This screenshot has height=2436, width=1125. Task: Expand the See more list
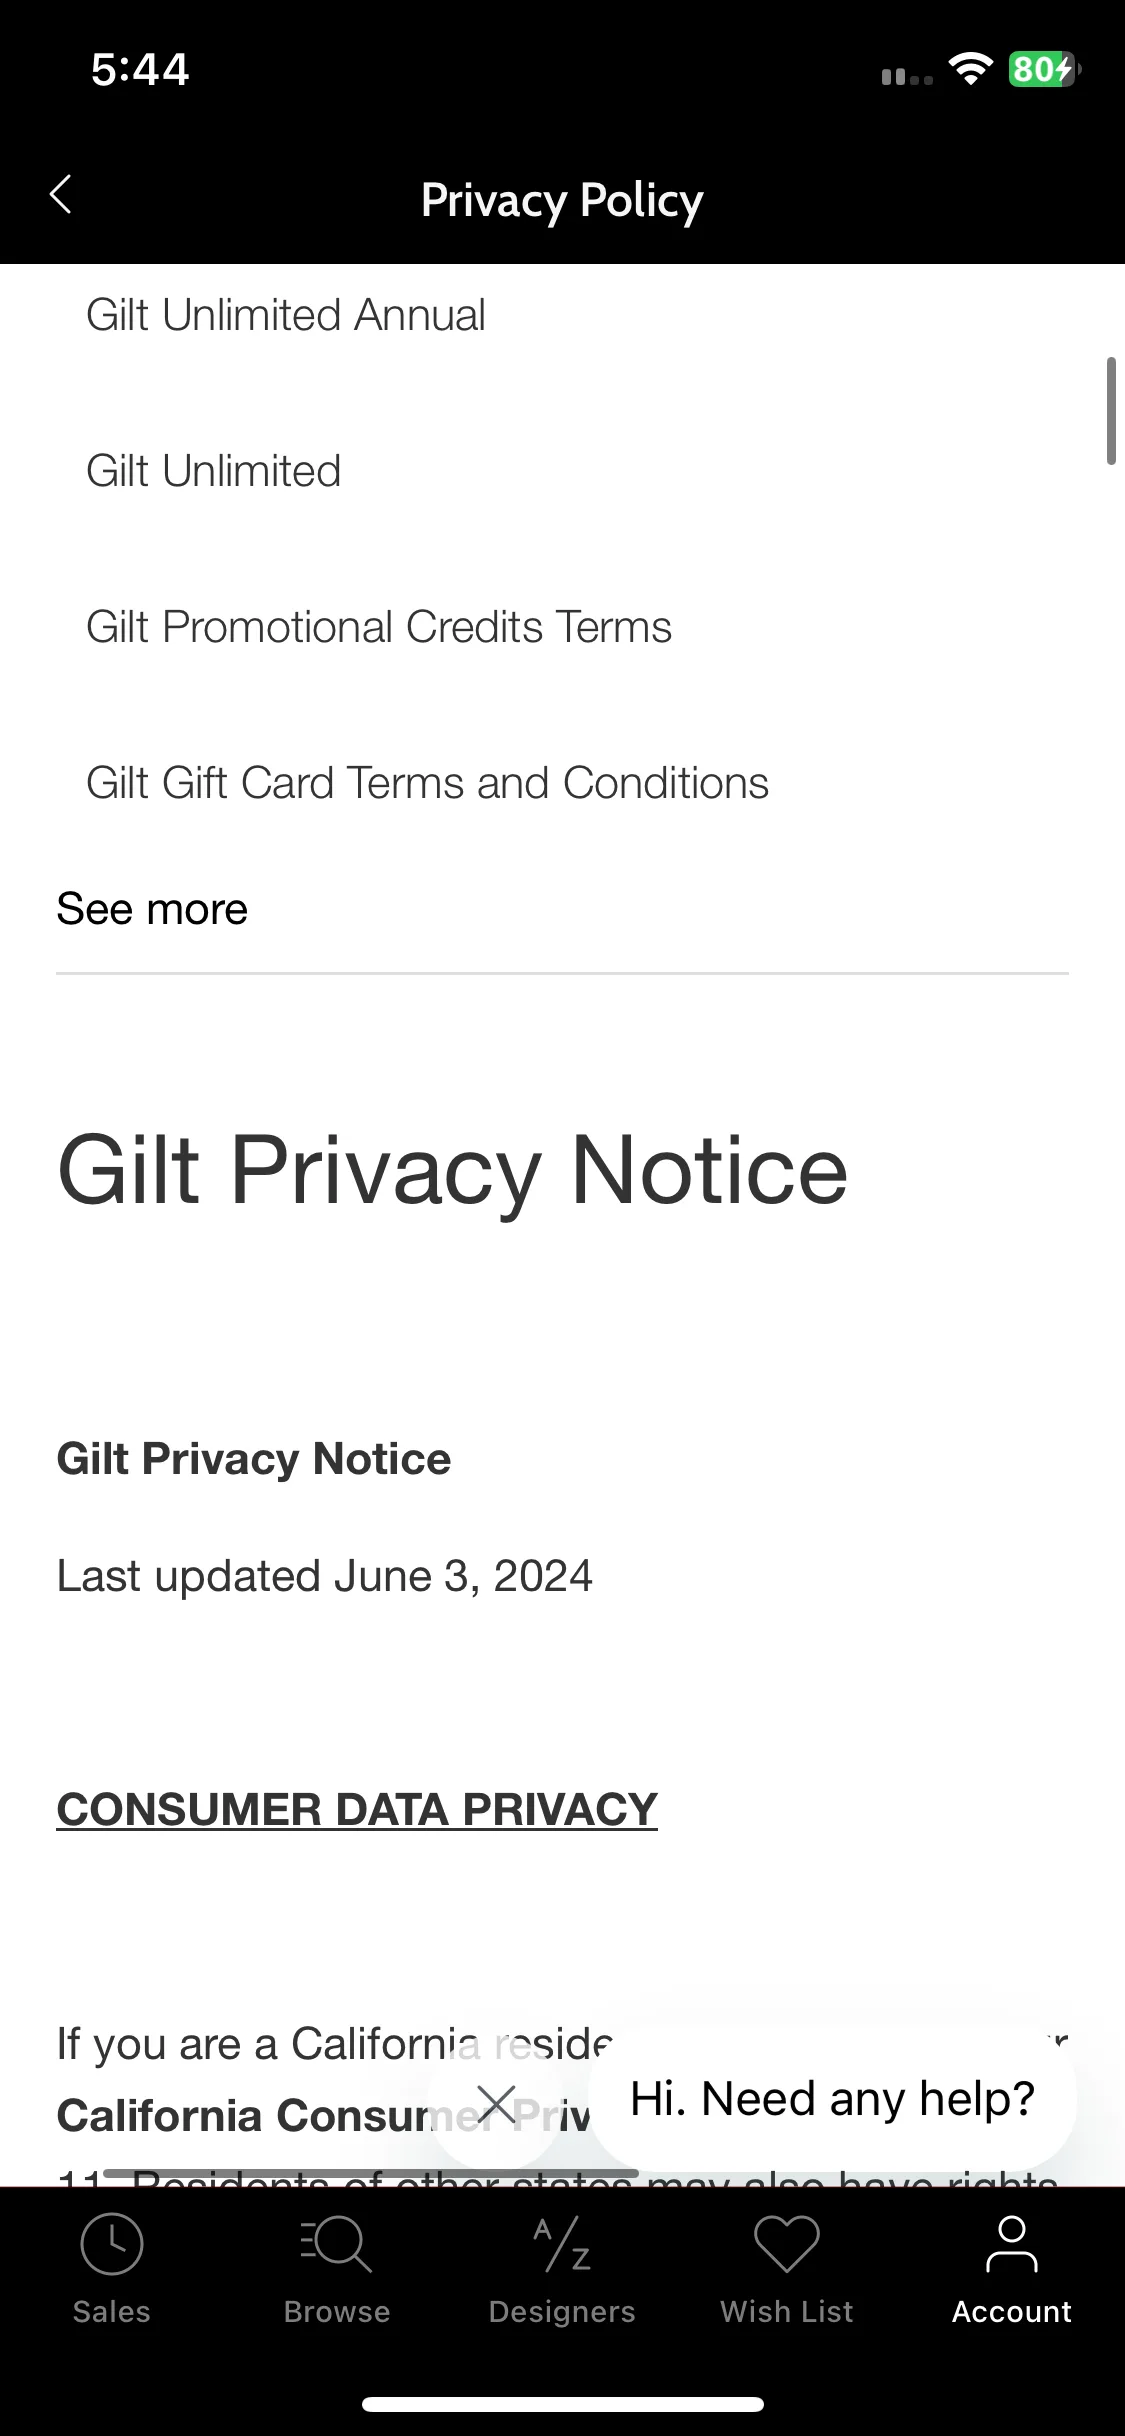tap(152, 909)
